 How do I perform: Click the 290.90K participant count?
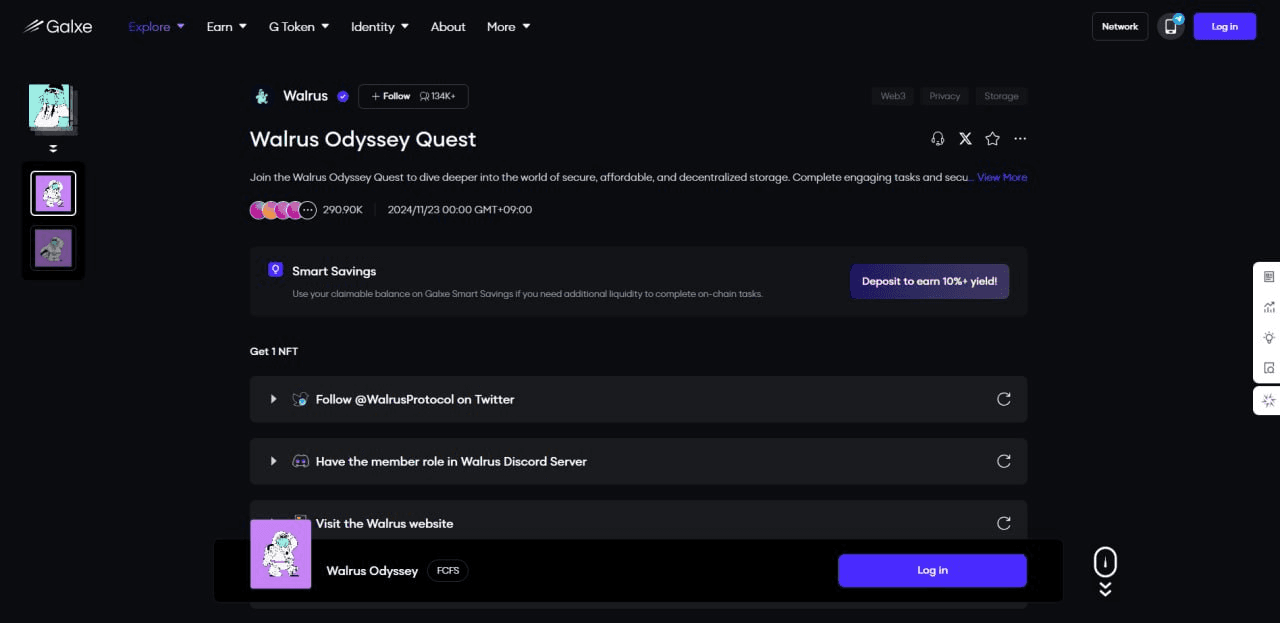pos(343,210)
